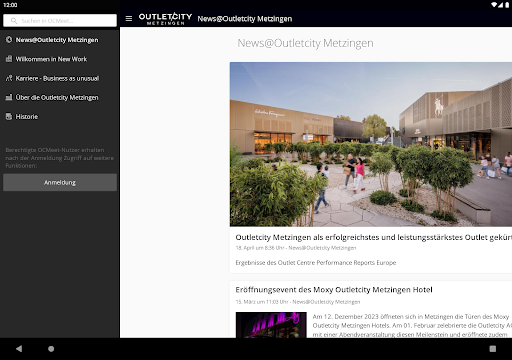This screenshot has height=360, width=512.
Task: Tap the recent apps square button
Action: pyautogui.click(x=493, y=349)
